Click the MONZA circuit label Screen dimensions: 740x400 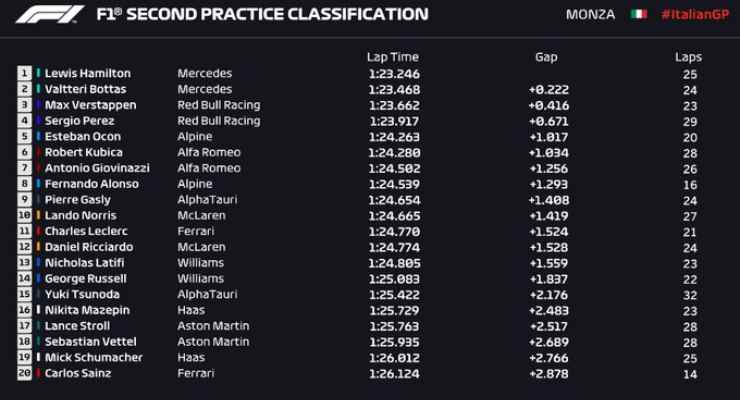click(590, 15)
